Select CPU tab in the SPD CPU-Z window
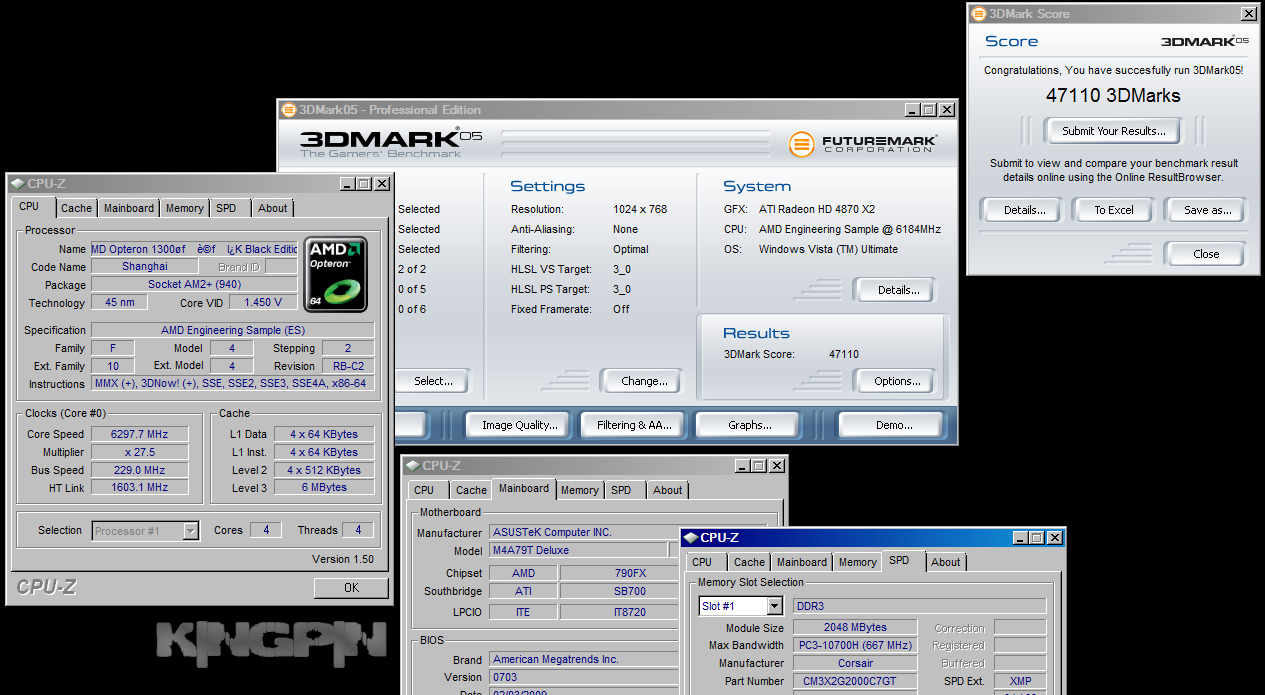 (x=702, y=562)
